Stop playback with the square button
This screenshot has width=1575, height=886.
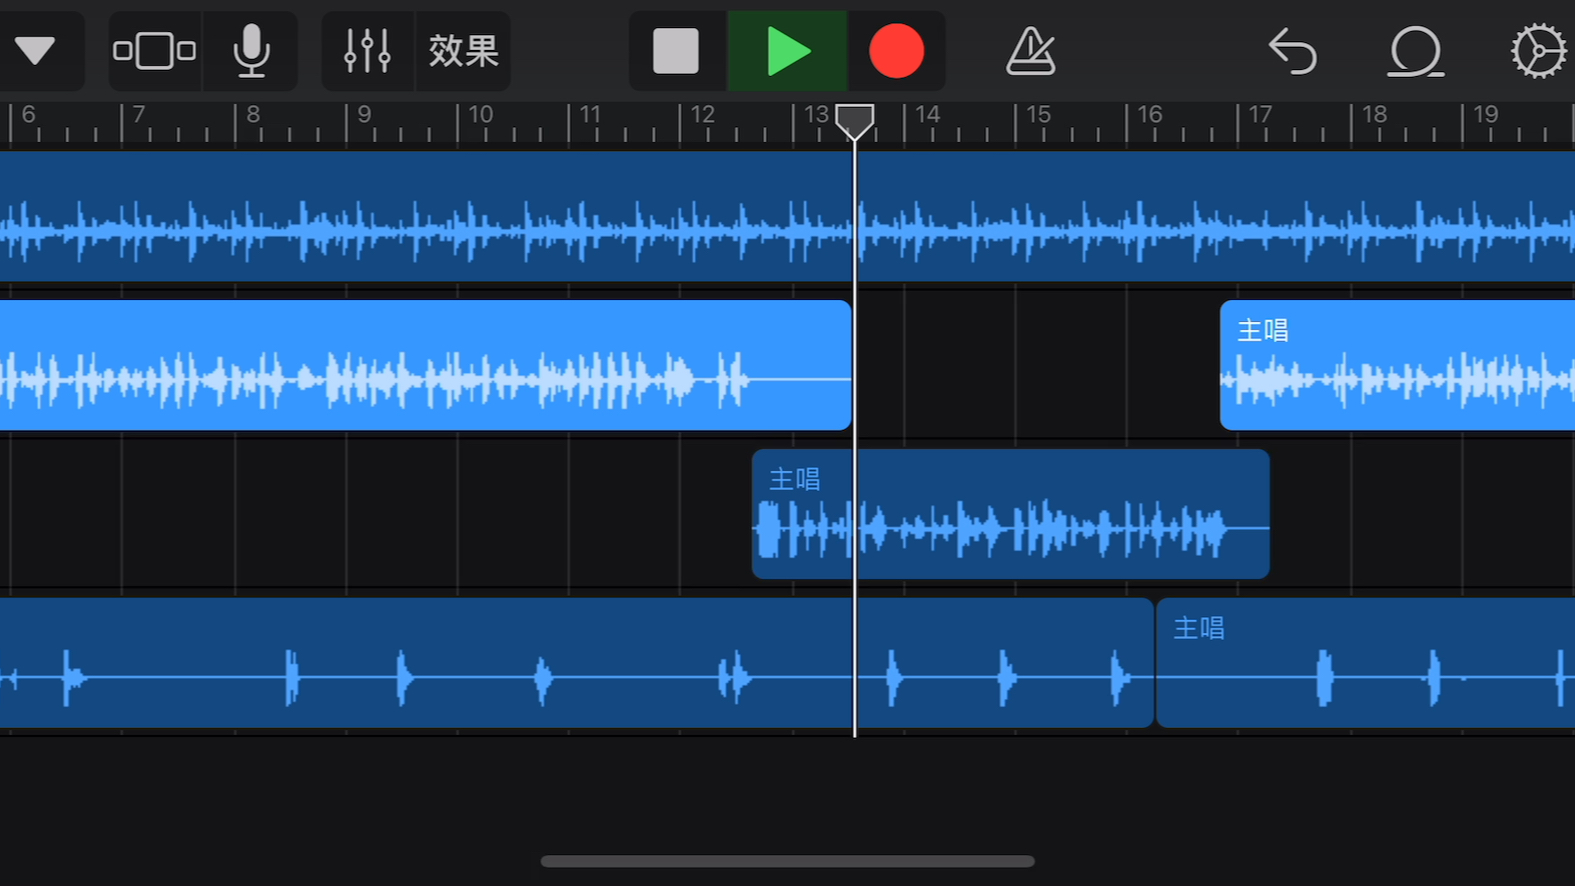point(676,51)
